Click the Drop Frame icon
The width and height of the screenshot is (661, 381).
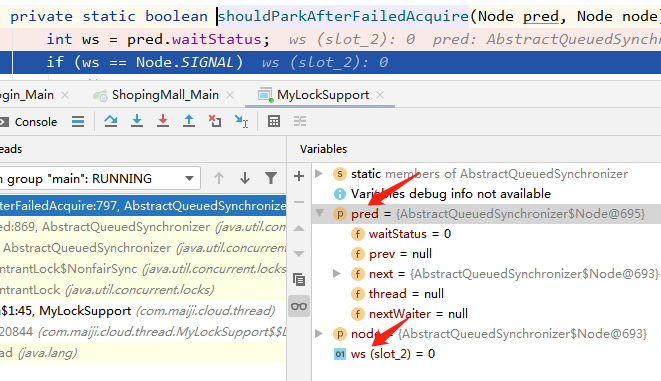(x=215, y=121)
